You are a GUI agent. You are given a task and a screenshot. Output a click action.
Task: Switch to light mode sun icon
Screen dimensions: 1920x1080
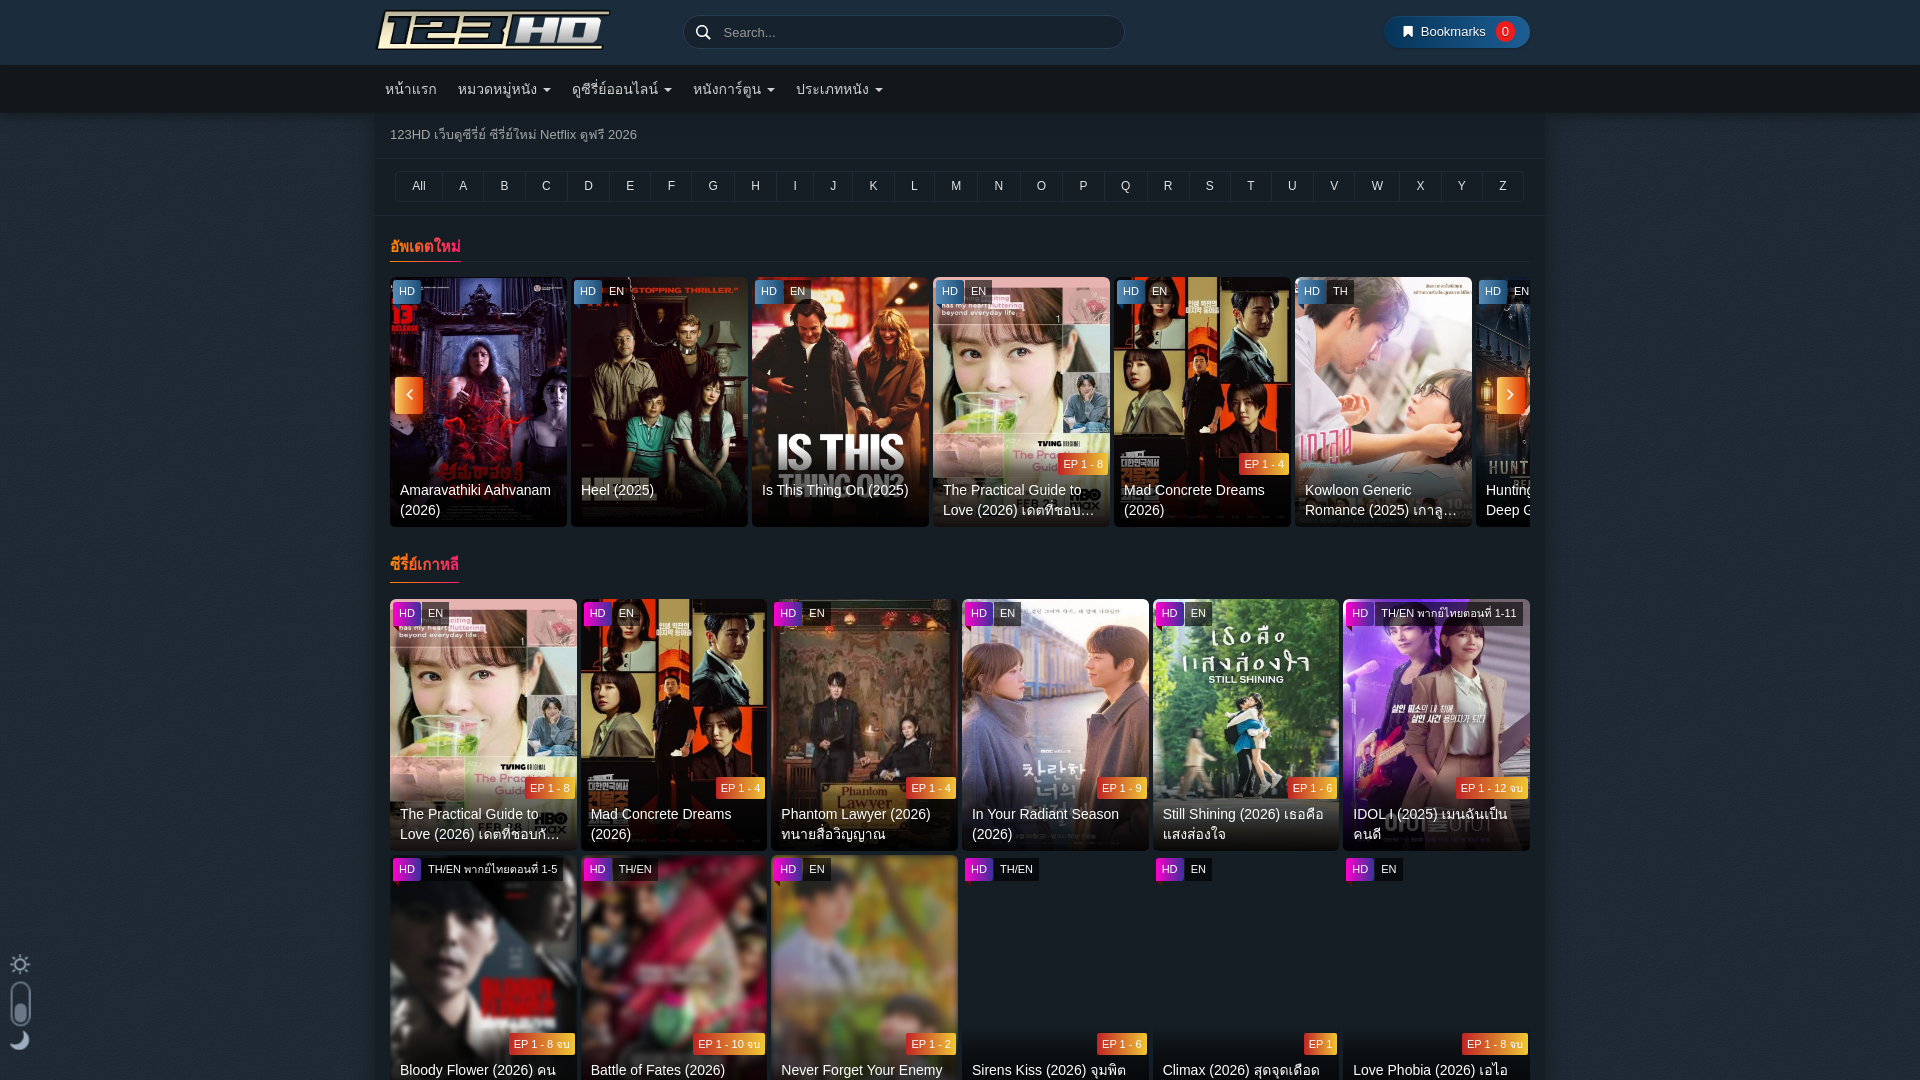pyautogui.click(x=20, y=964)
